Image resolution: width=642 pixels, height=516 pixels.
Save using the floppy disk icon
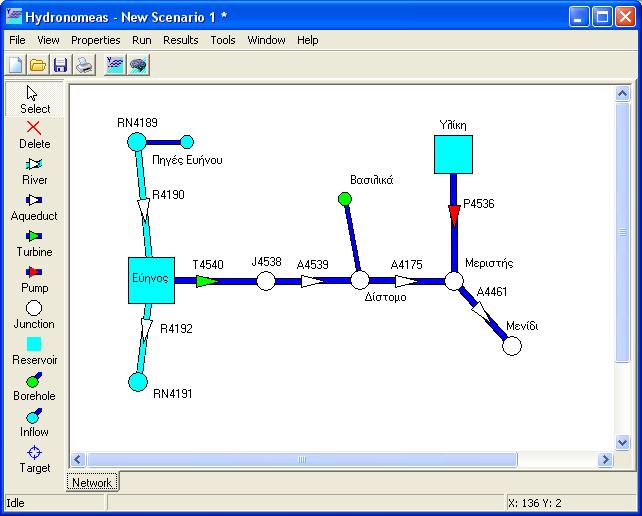[x=61, y=65]
